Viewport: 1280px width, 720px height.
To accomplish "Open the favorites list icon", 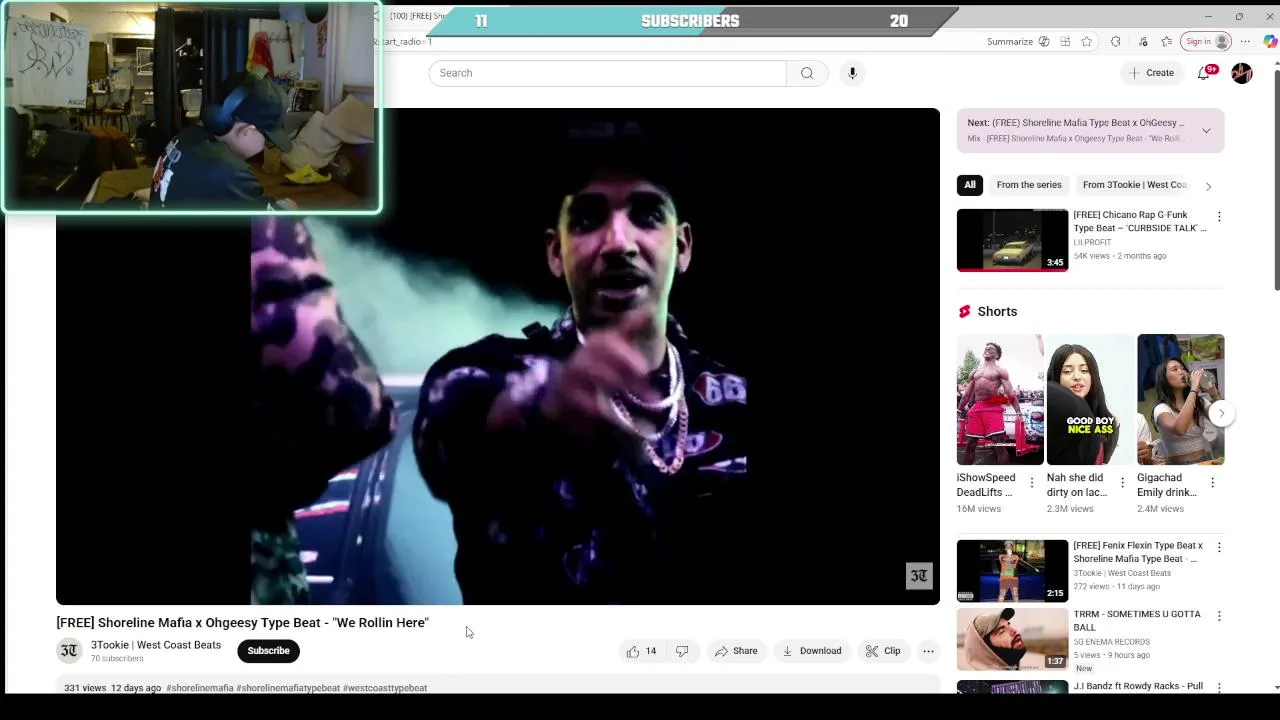I will (1166, 42).
